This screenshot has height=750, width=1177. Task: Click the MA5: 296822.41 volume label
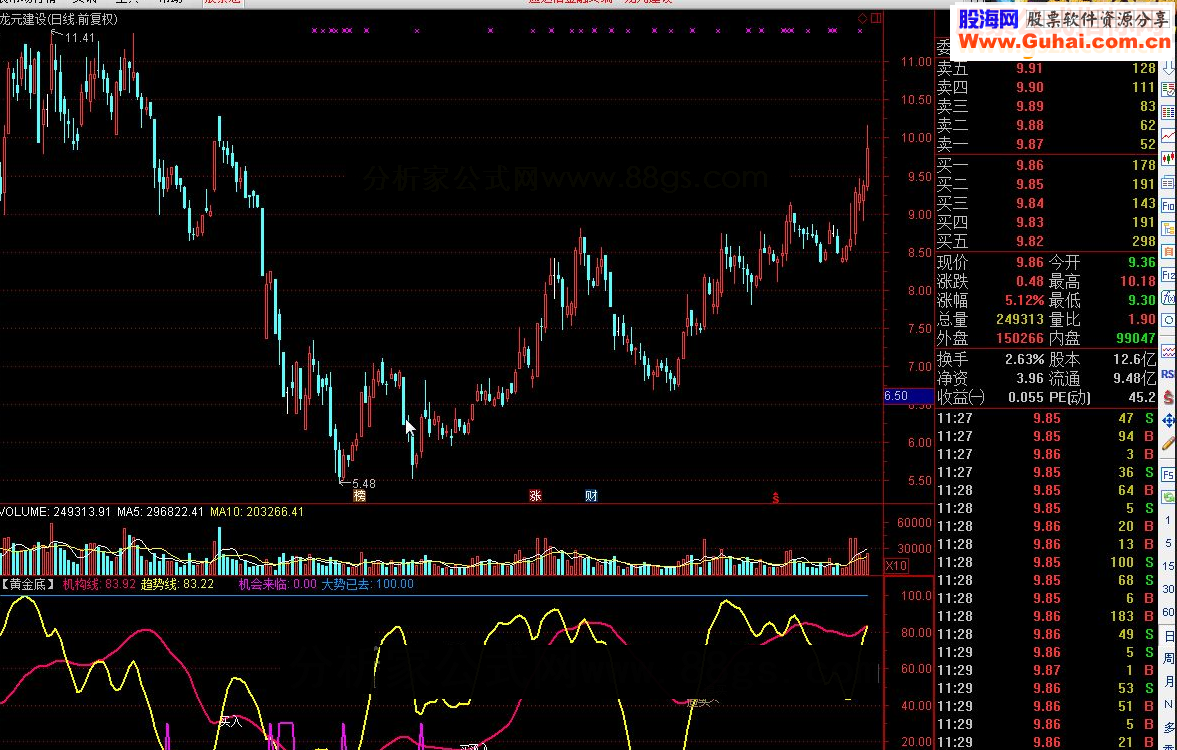(160, 512)
